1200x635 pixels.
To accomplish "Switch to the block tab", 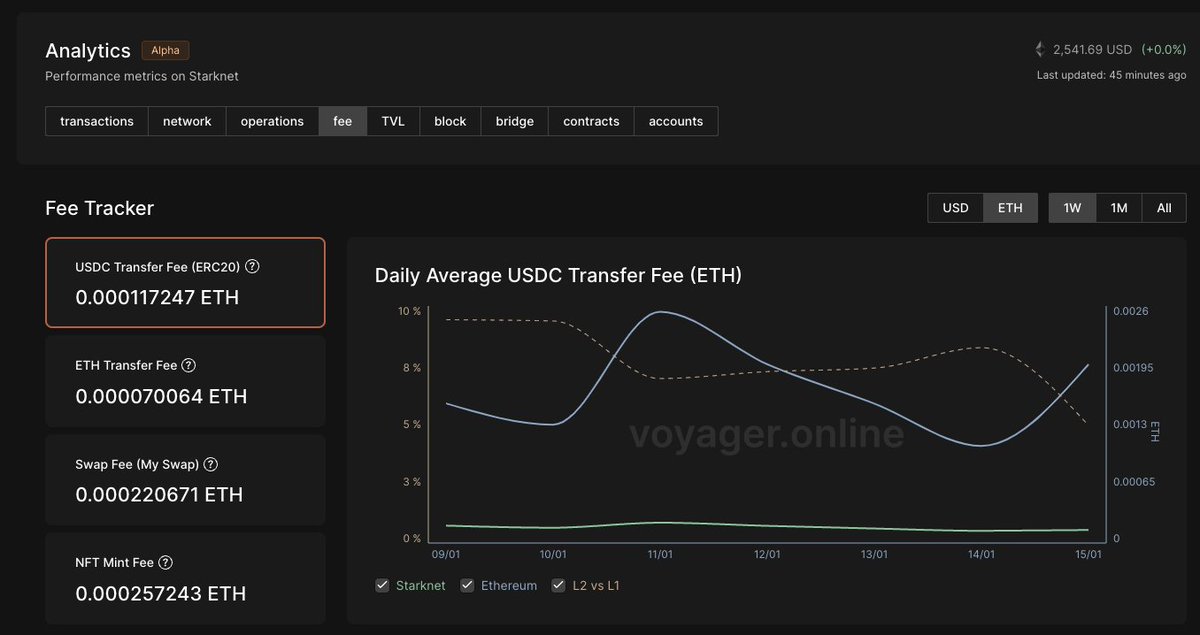I will click(x=450, y=121).
